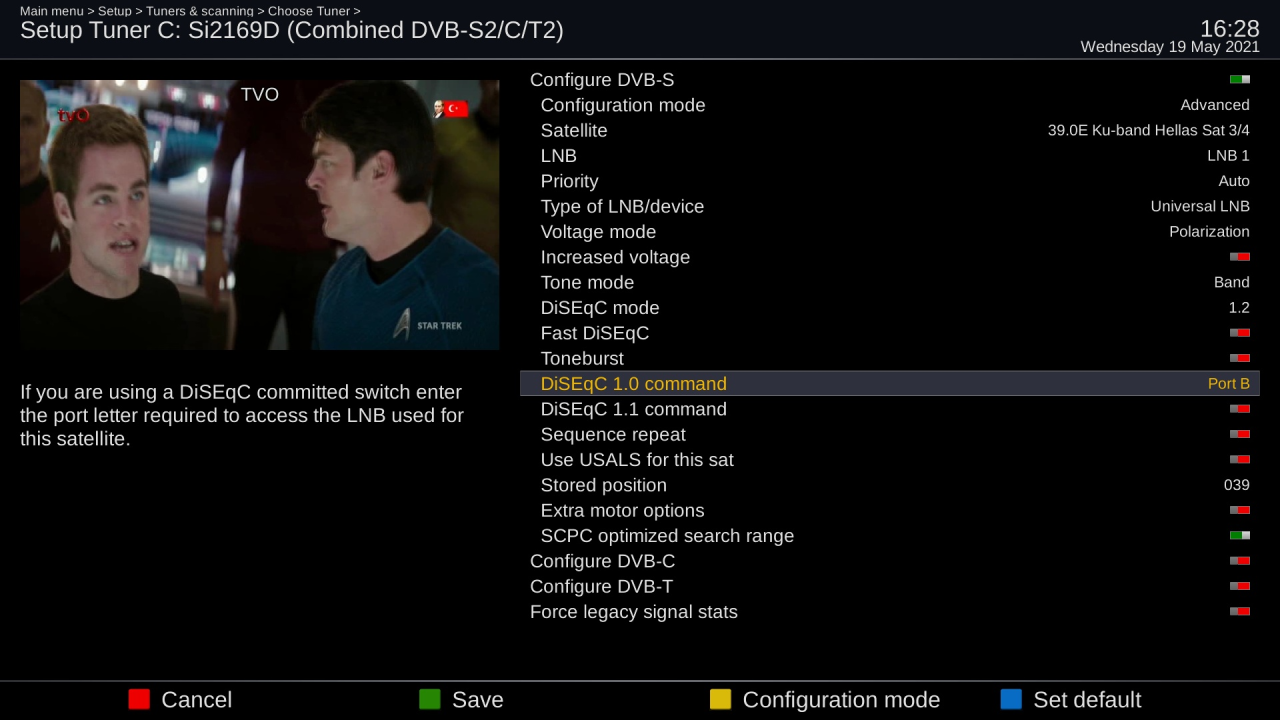Screen dimensions: 1280x720
Task: Change DiSEqC 1.0 command Port B value
Action: click(1229, 384)
